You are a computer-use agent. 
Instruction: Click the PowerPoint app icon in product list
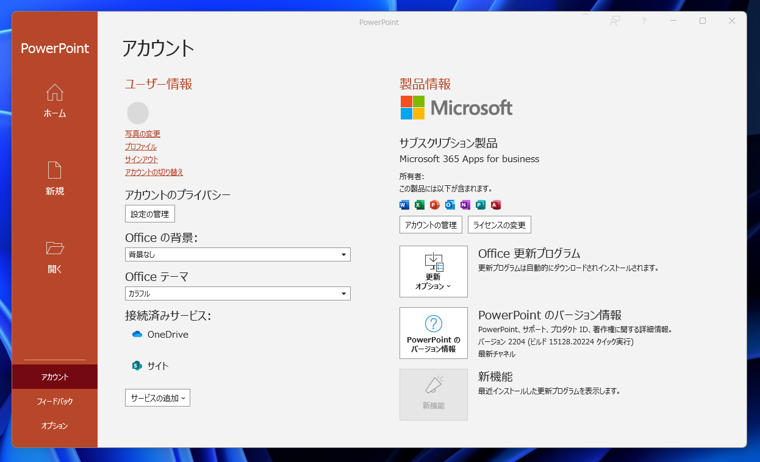click(435, 205)
